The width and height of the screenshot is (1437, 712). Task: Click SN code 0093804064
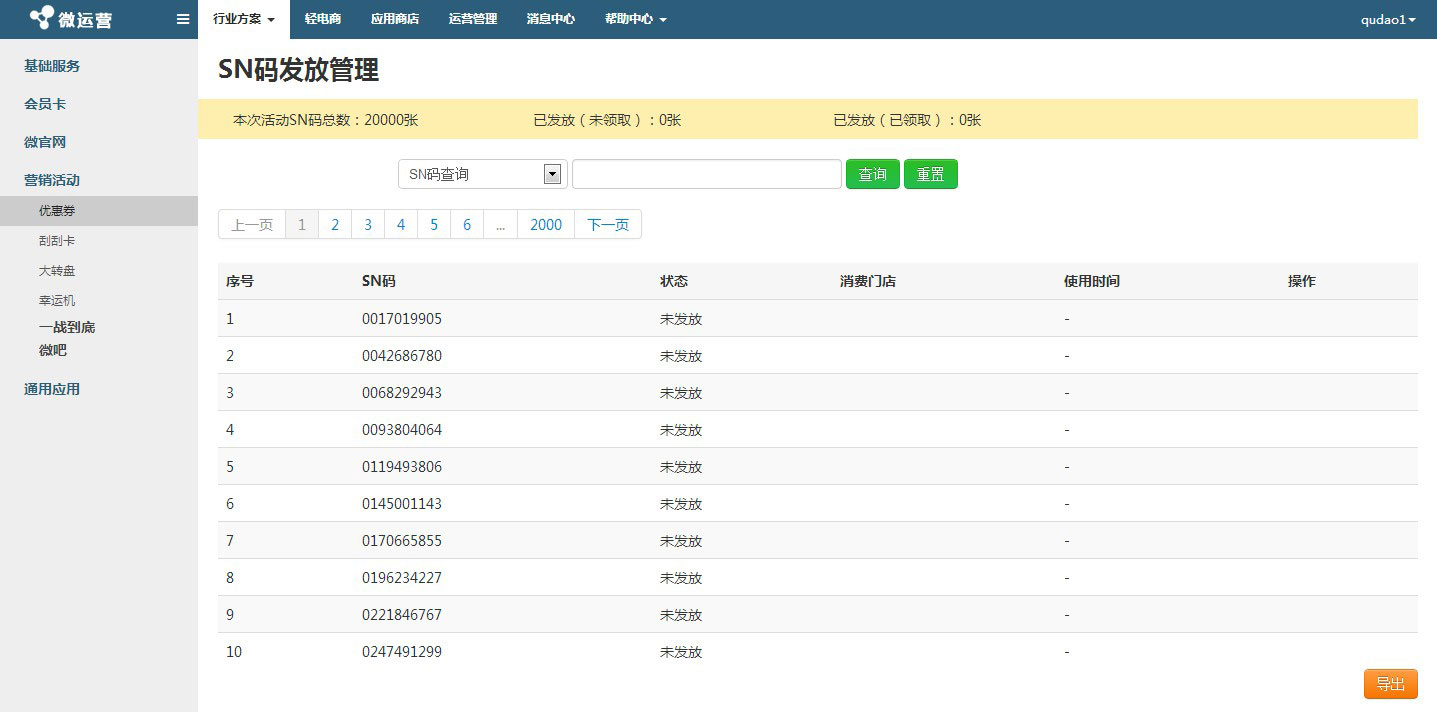click(x=402, y=430)
